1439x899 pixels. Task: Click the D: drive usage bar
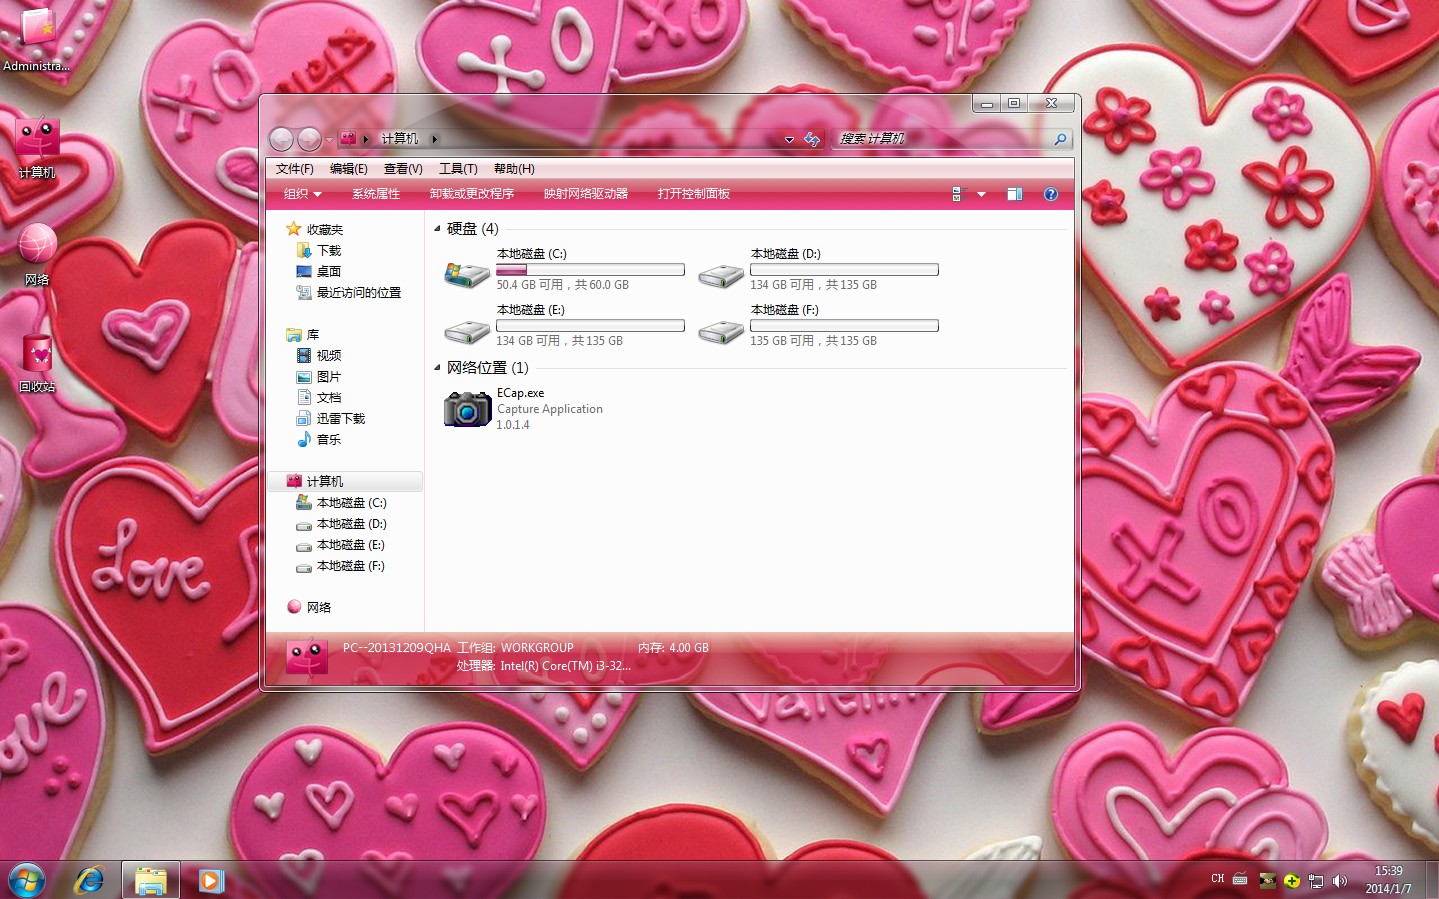[x=844, y=270]
